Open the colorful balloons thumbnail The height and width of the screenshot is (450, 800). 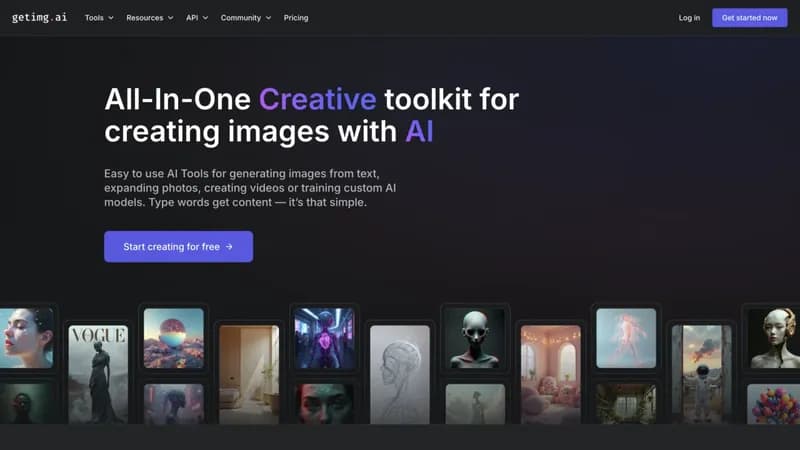(773, 404)
